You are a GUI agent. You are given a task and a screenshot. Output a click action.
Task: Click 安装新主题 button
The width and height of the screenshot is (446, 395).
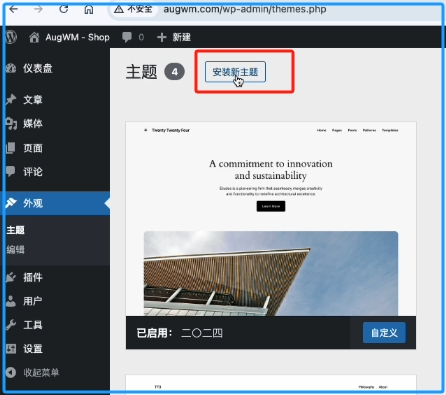235,72
